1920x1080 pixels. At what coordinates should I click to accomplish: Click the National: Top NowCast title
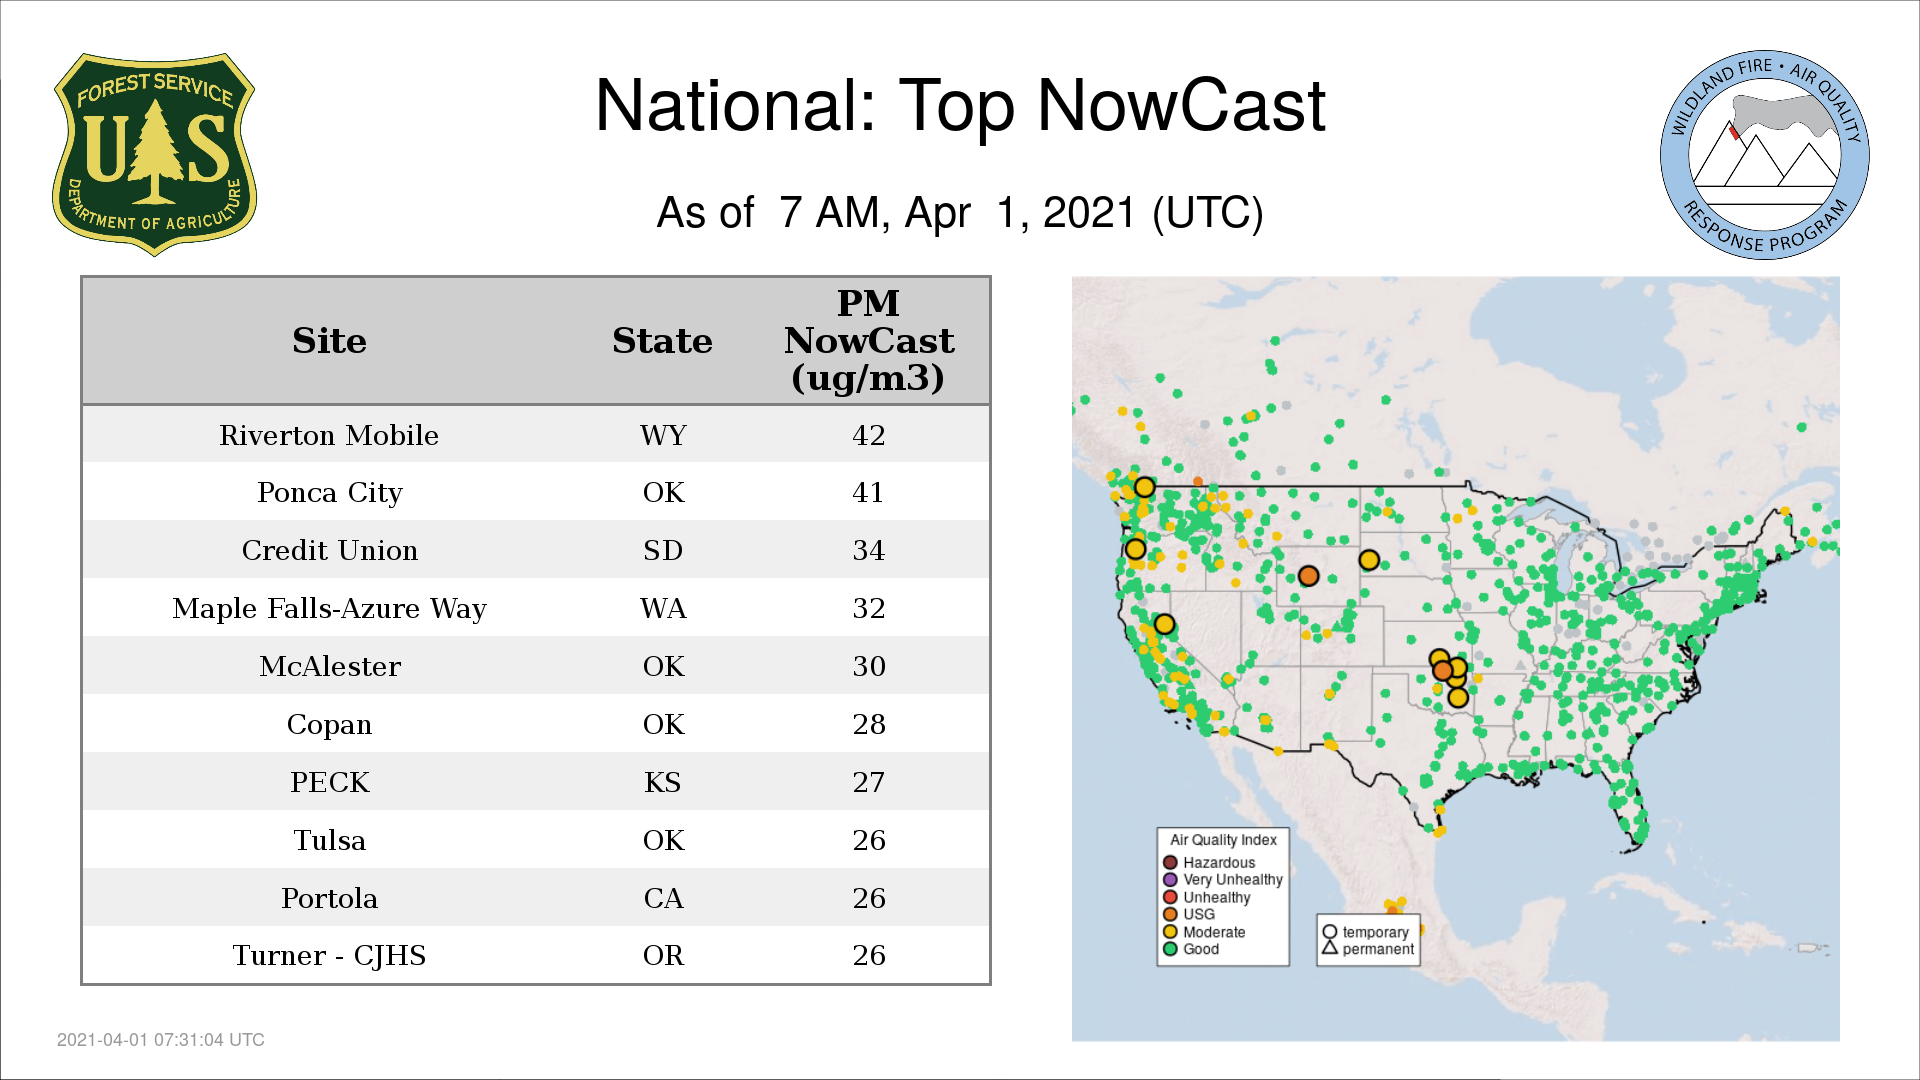[959, 106]
